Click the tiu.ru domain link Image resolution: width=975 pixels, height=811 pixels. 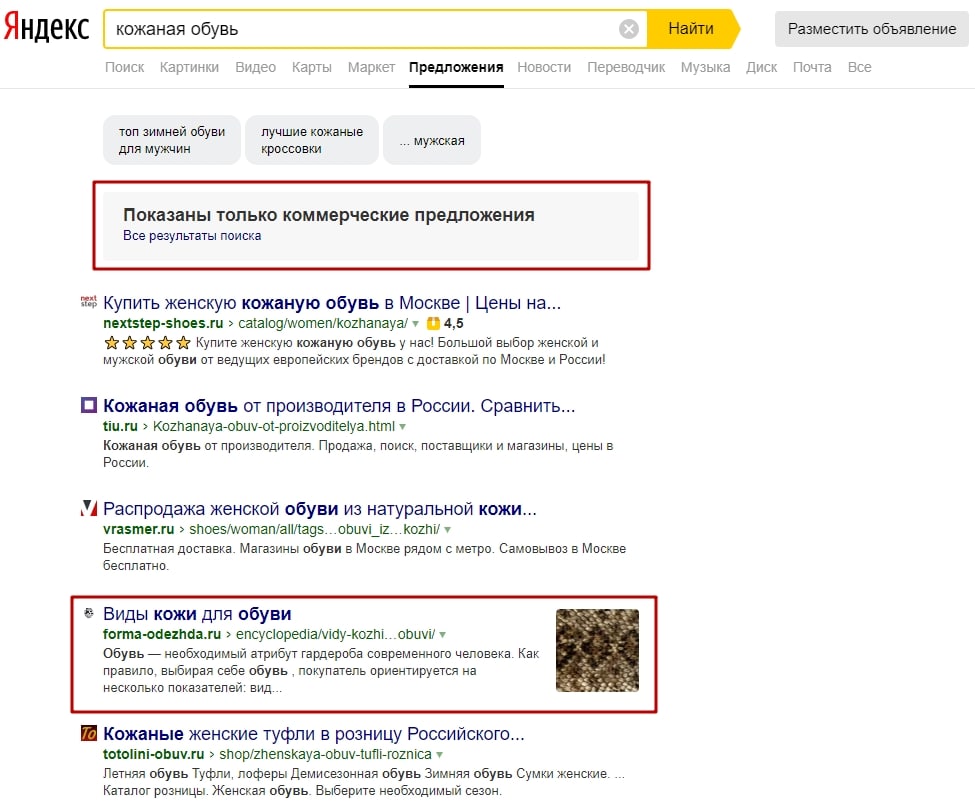(120, 426)
